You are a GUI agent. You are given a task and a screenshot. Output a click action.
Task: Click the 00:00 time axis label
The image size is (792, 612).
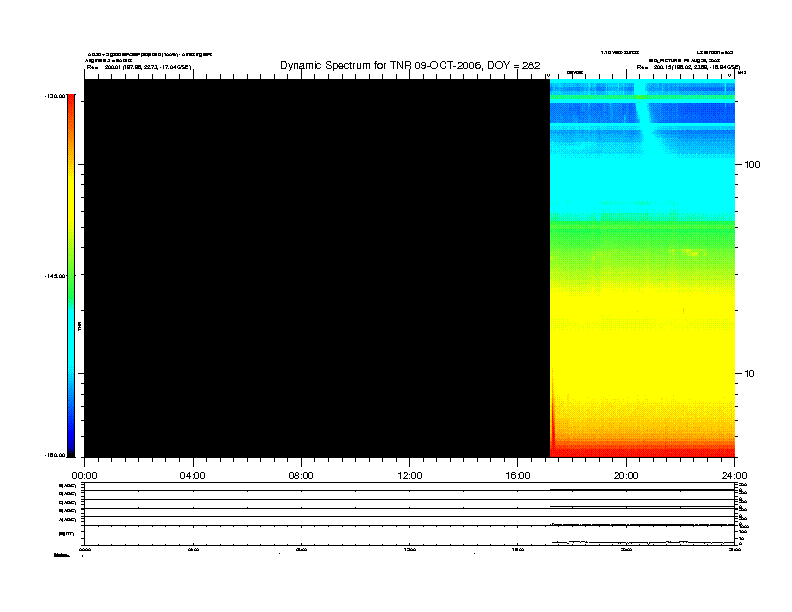(84, 476)
